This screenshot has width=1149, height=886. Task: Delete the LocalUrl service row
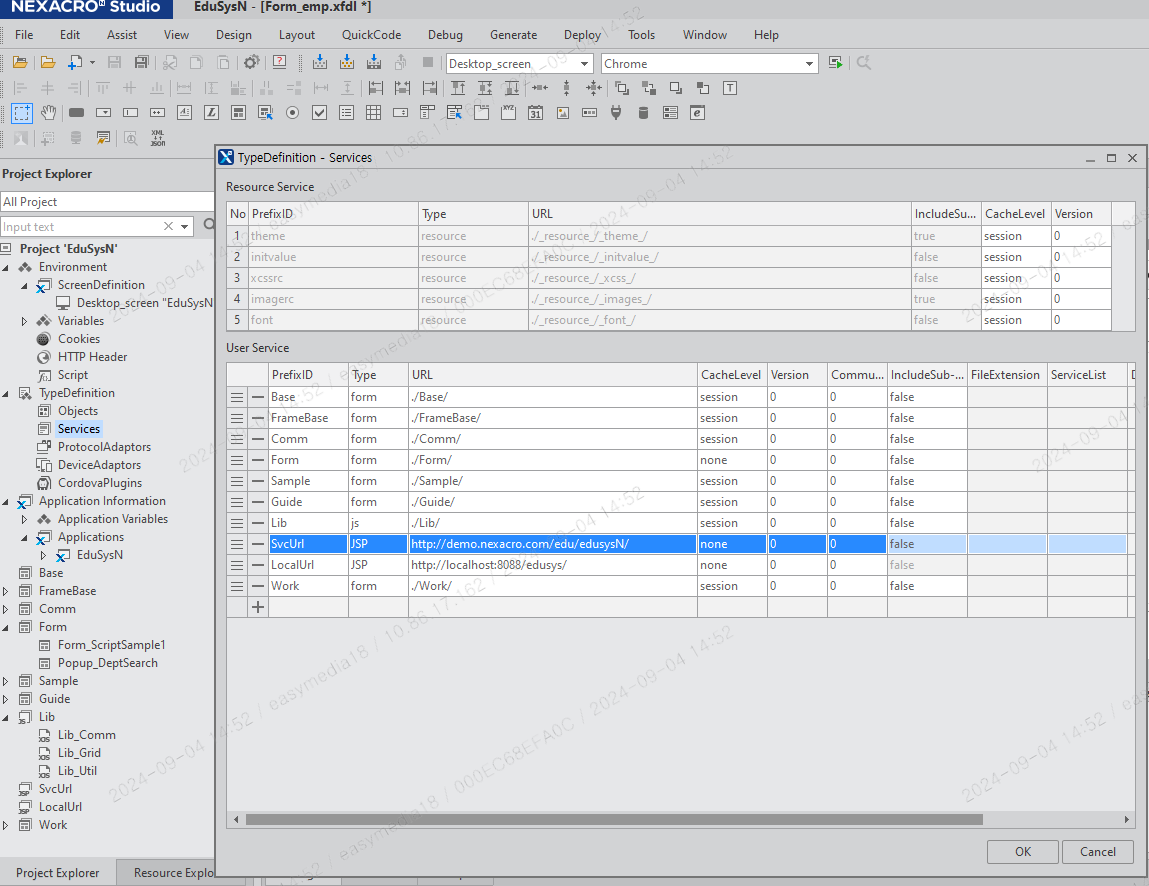click(x=257, y=565)
